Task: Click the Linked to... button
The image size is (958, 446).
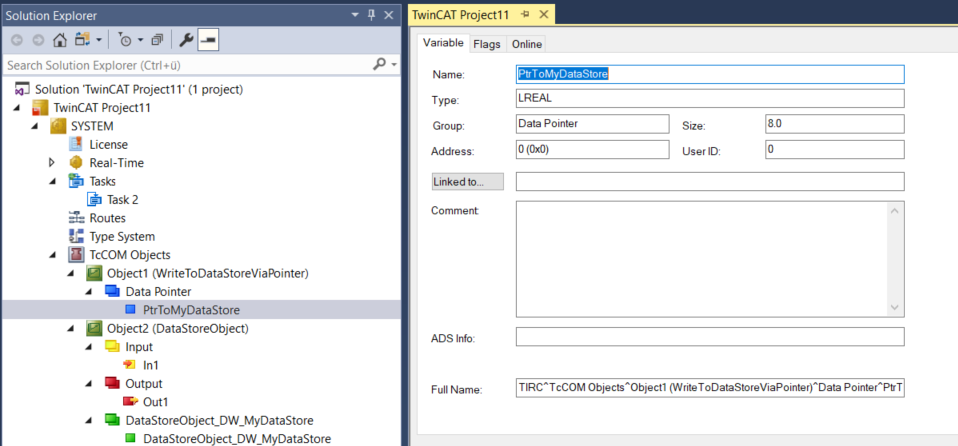Action: 467,181
